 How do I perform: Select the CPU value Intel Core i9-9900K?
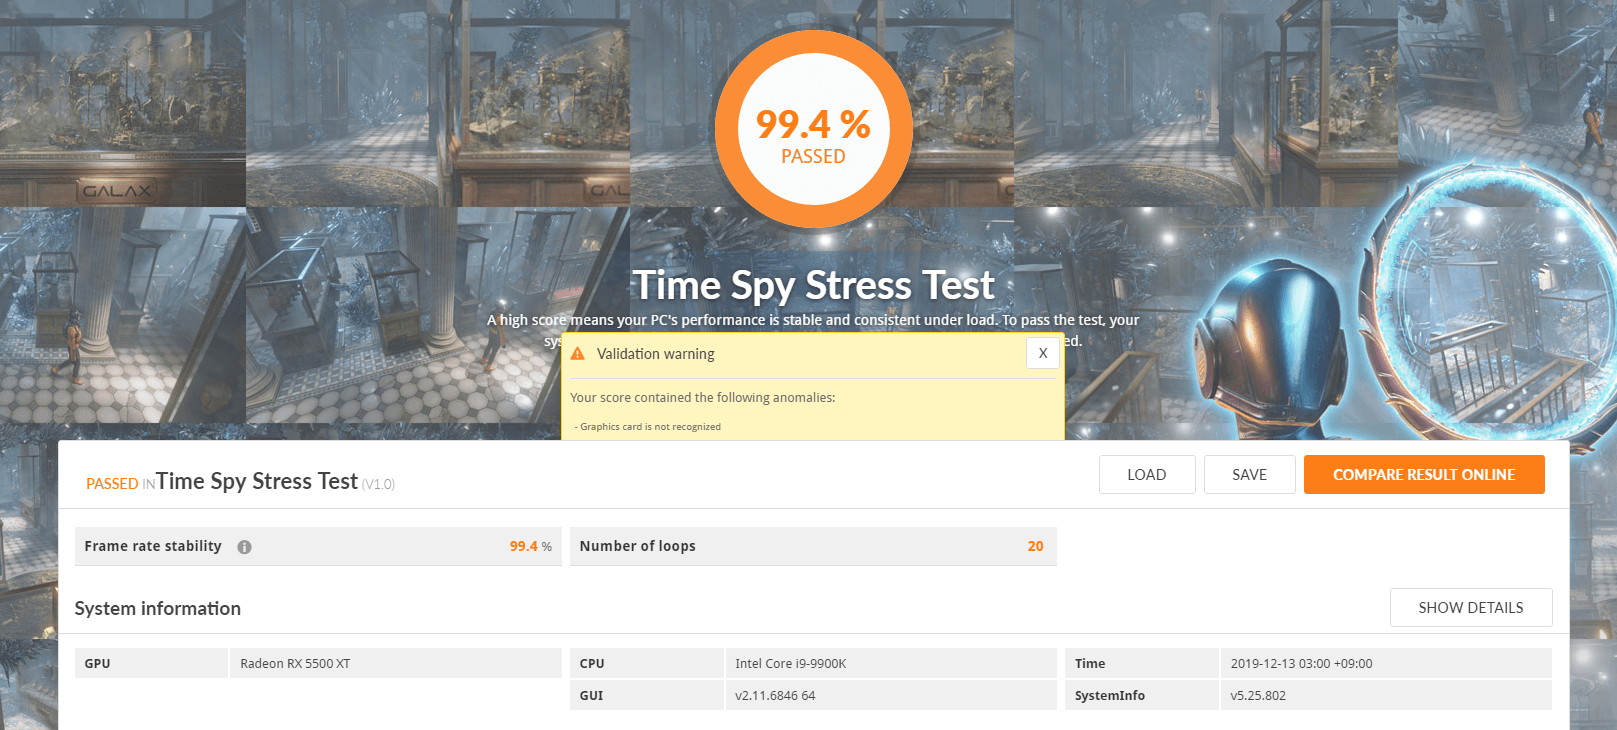tap(790, 664)
